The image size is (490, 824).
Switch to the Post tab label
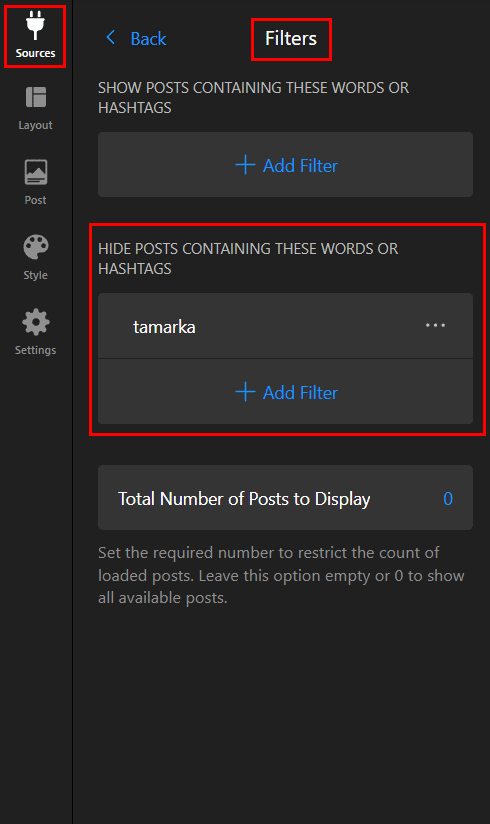pyautogui.click(x=35, y=200)
